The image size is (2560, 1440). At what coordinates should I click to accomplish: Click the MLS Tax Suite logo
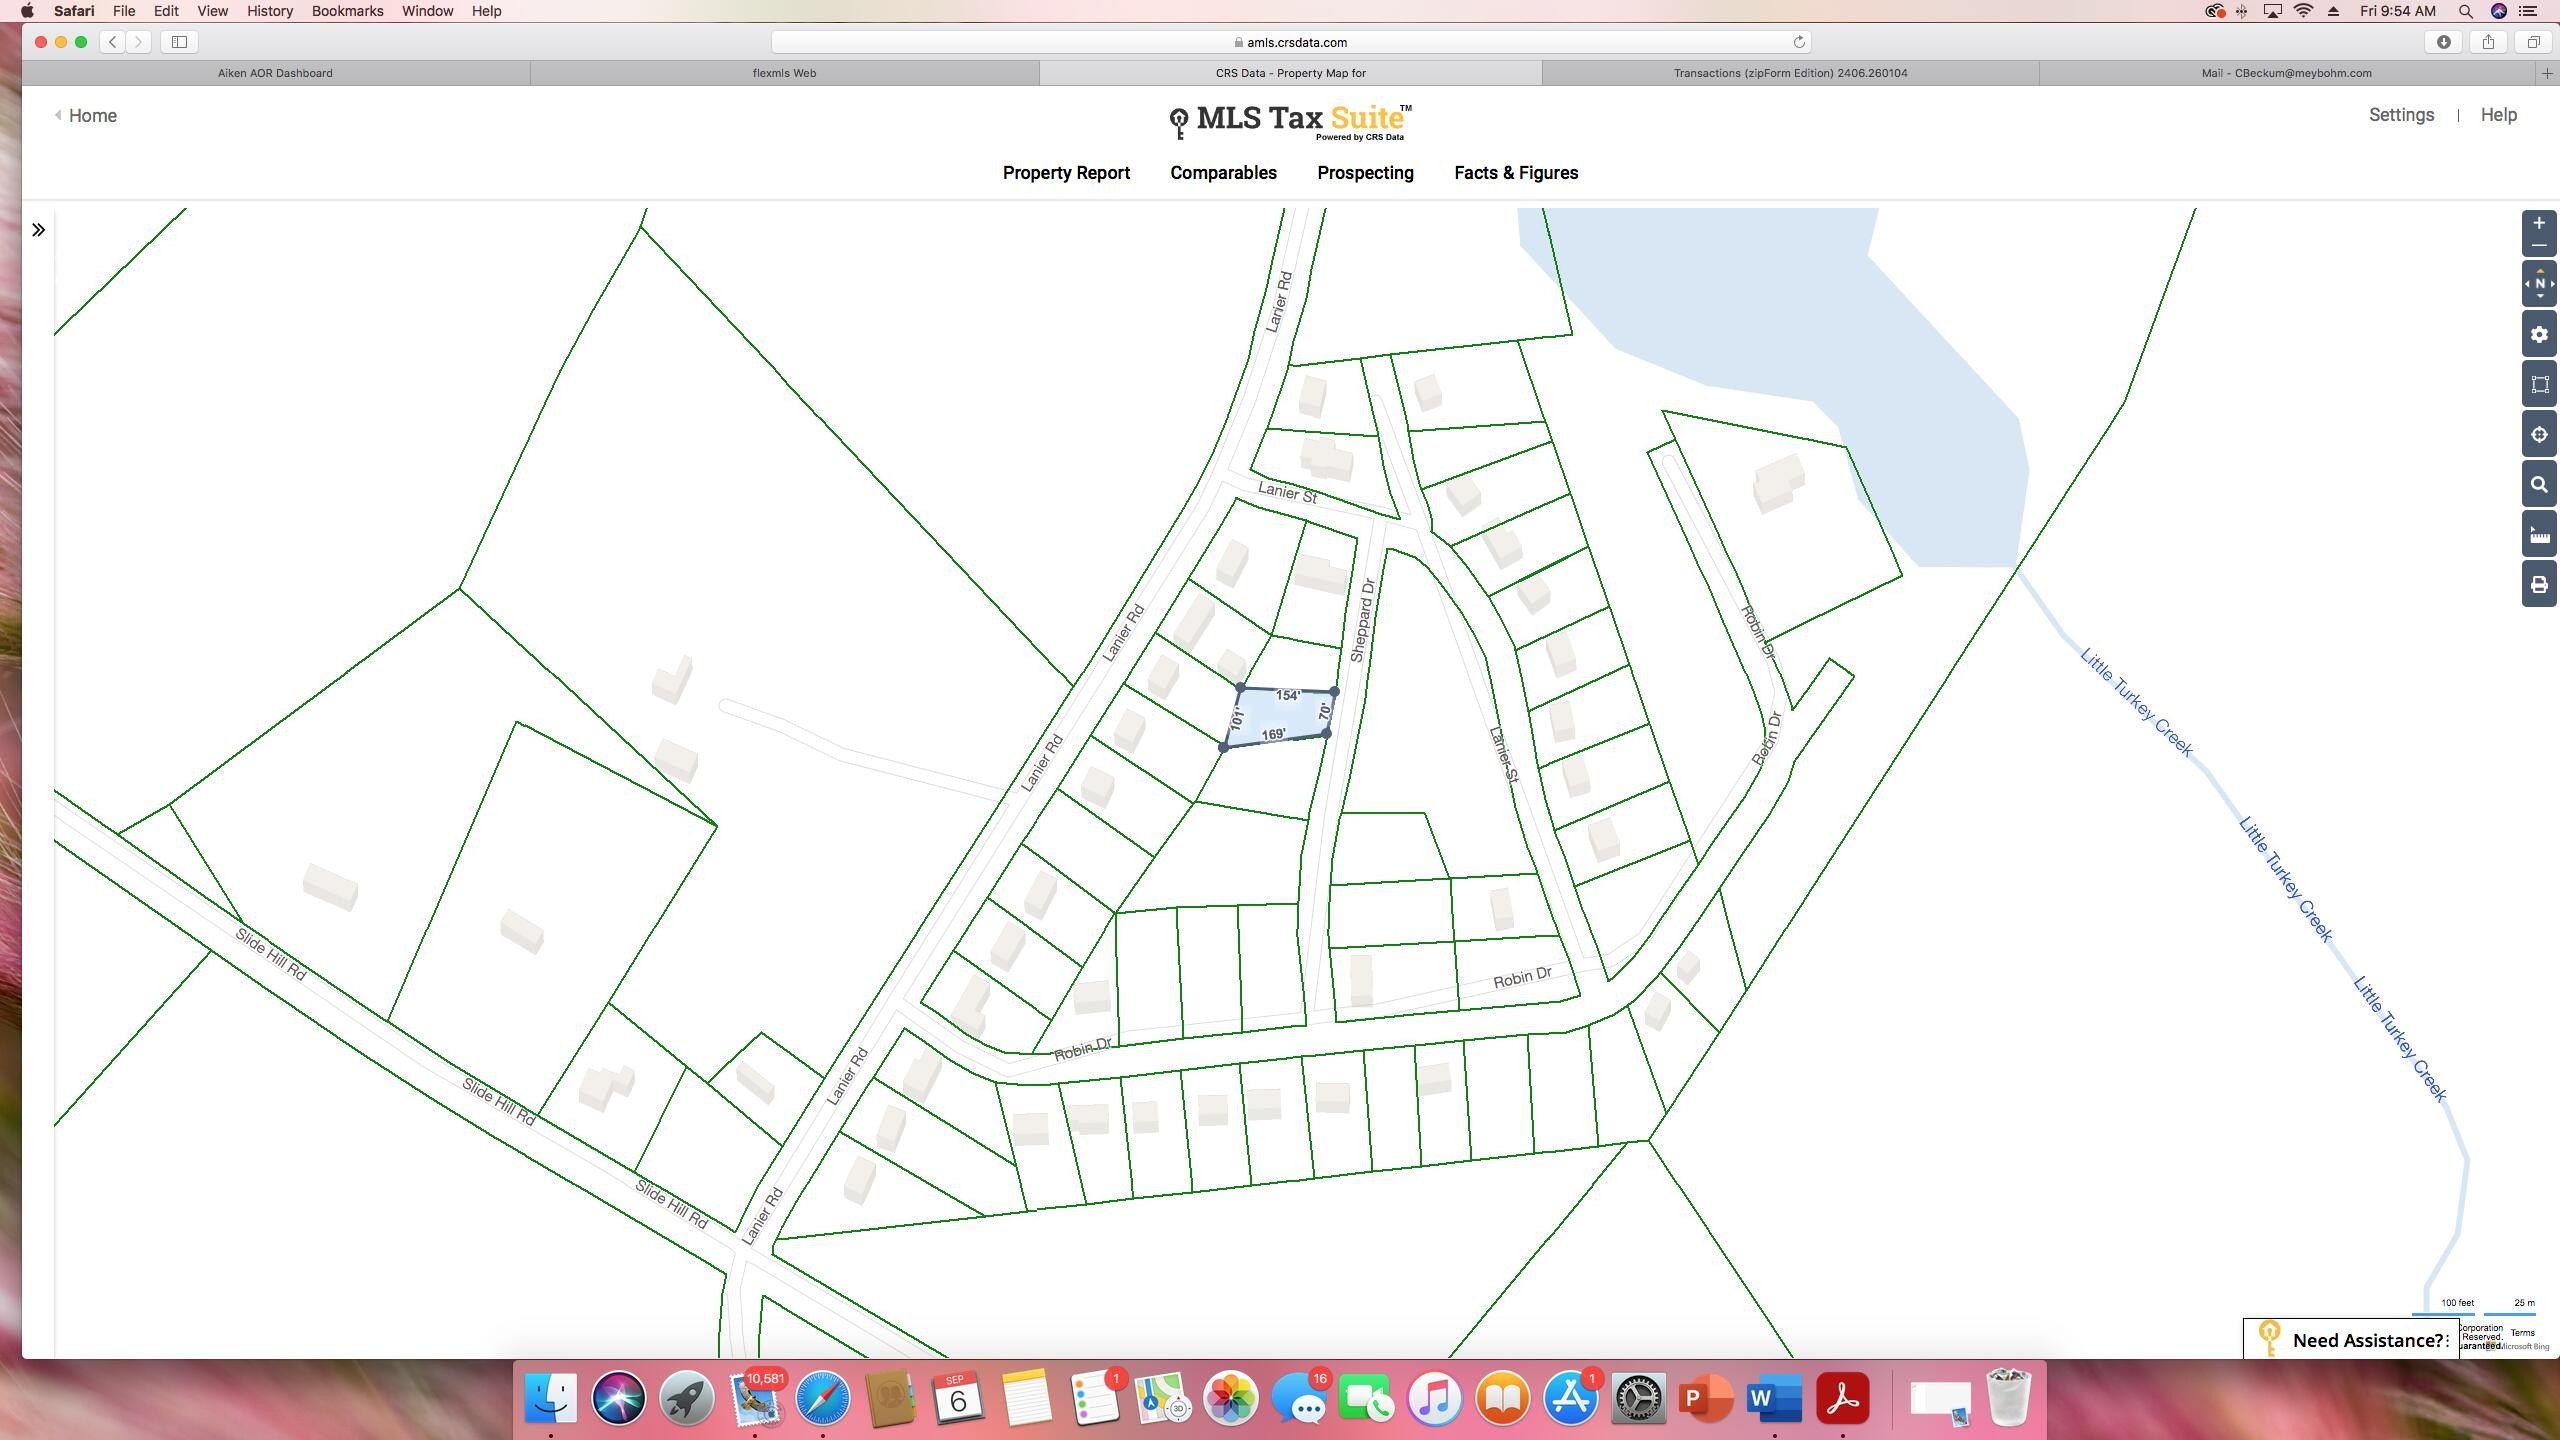[1290, 121]
